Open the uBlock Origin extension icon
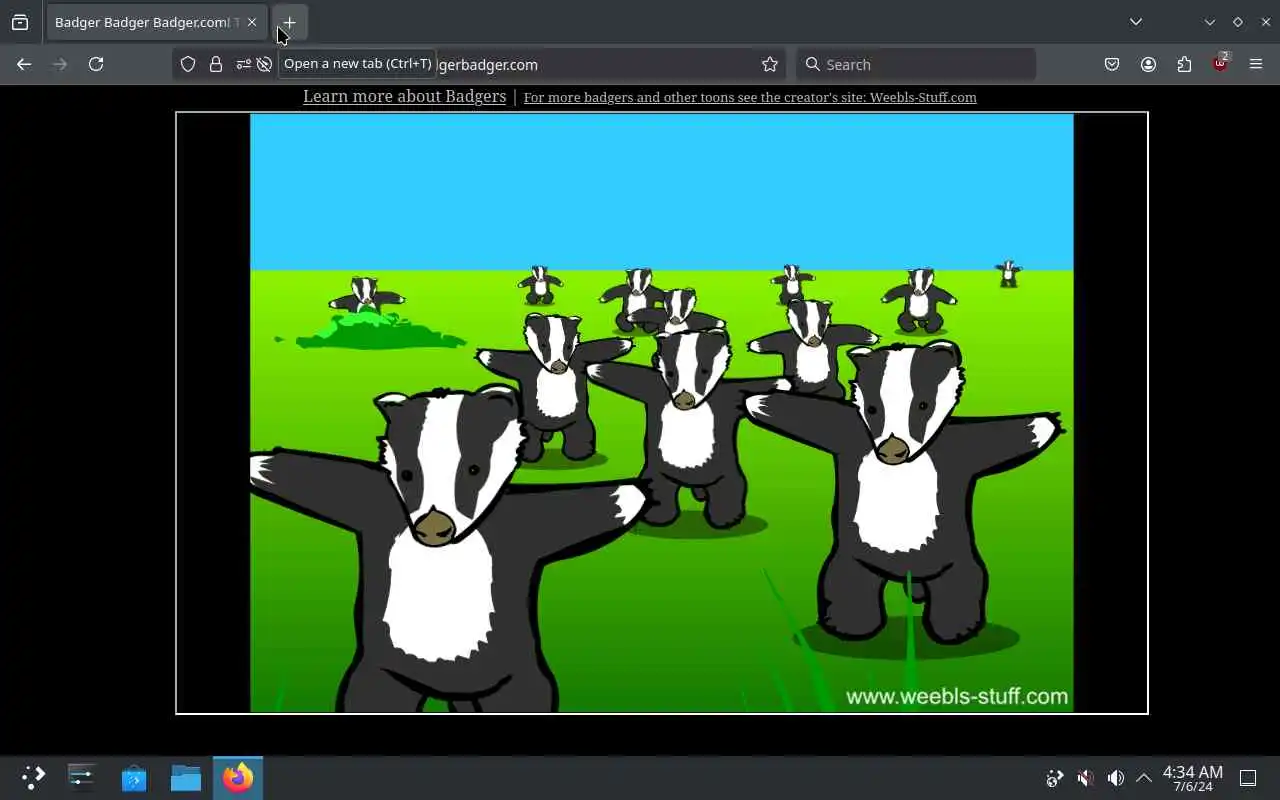This screenshot has height=800, width=1280. coord(1220,64)
